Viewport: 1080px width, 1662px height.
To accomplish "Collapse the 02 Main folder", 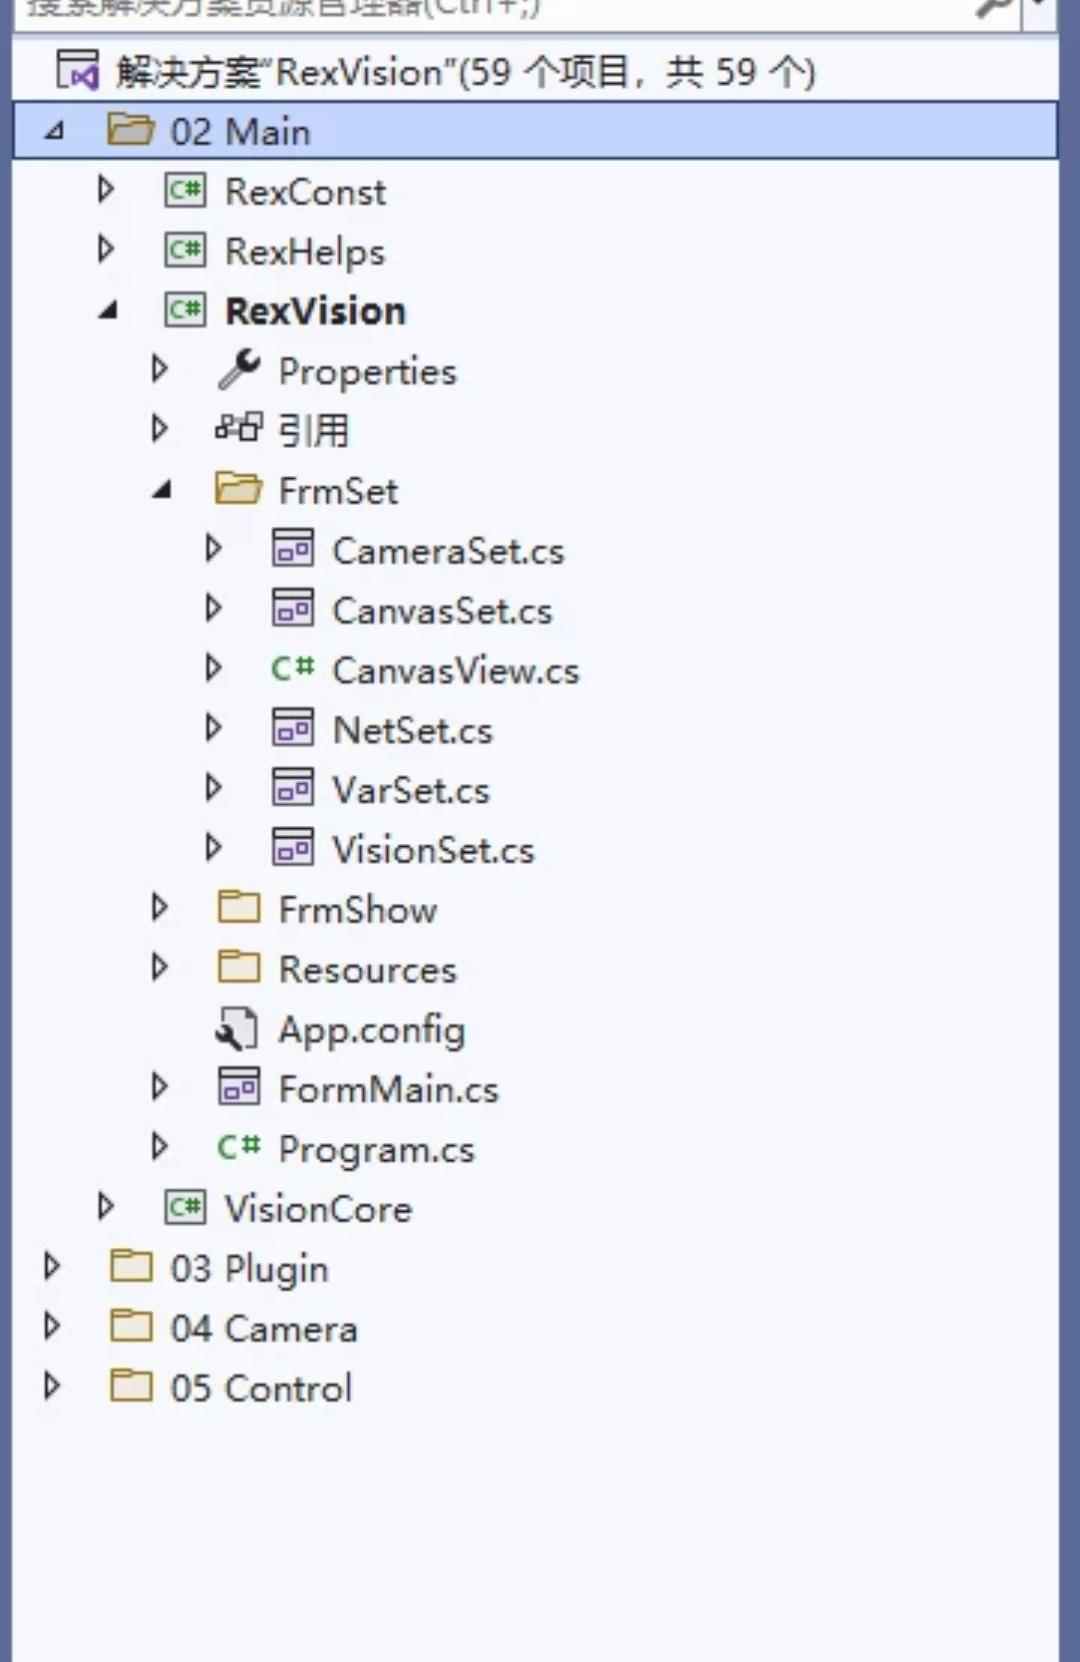I will (54, 131).
